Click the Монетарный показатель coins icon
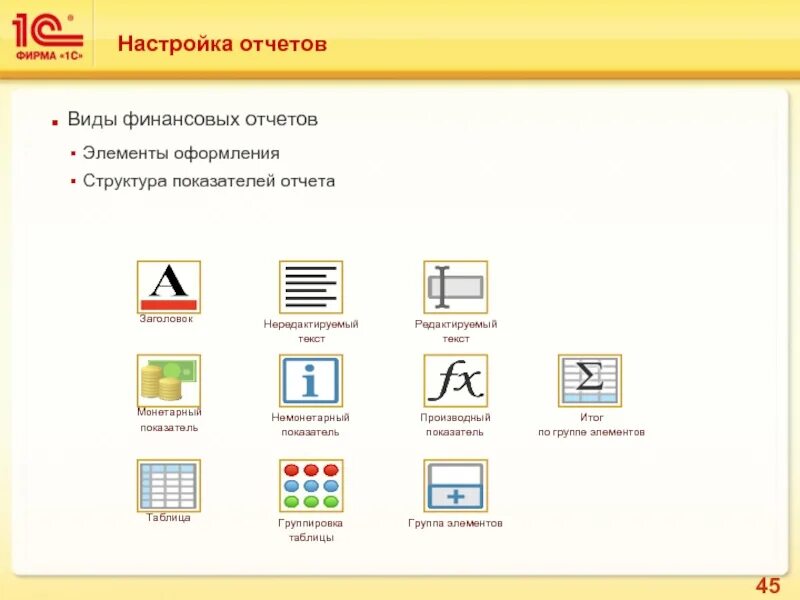Viewport: 800px width, 600px height. (169, 381)
